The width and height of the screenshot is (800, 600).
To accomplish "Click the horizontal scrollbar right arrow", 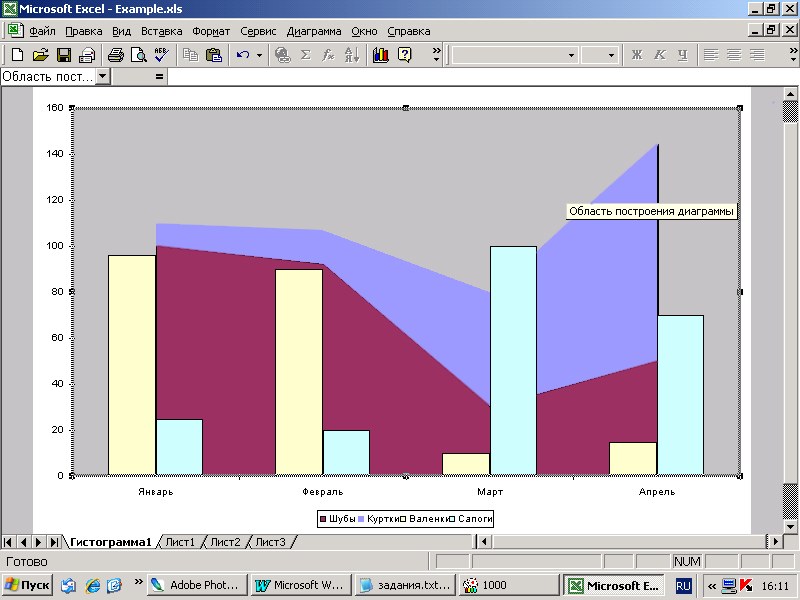I will tap(776, 541).
